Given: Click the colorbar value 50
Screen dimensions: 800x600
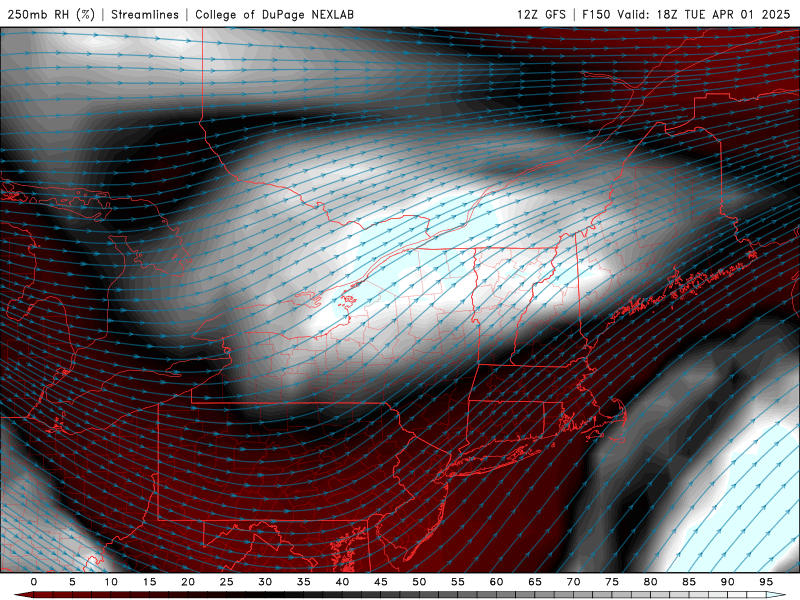Looking at the screenshot, I should pyautogui.click(x=419, y=582).
